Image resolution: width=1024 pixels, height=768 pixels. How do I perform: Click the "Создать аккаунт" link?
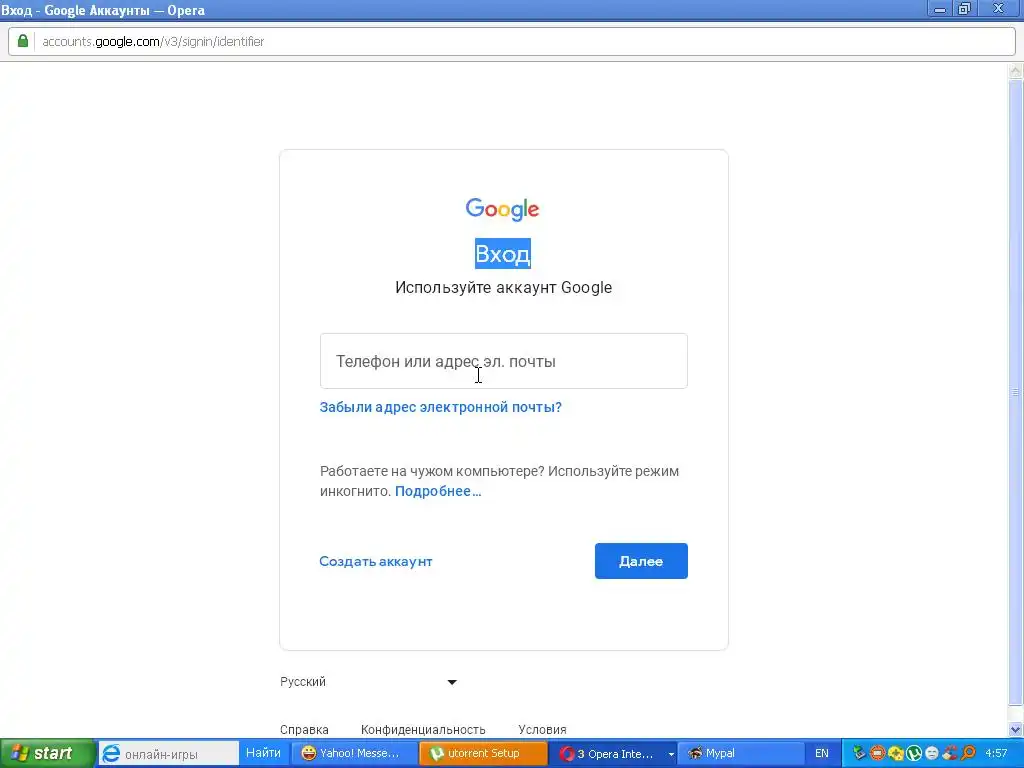pos(376,562)
